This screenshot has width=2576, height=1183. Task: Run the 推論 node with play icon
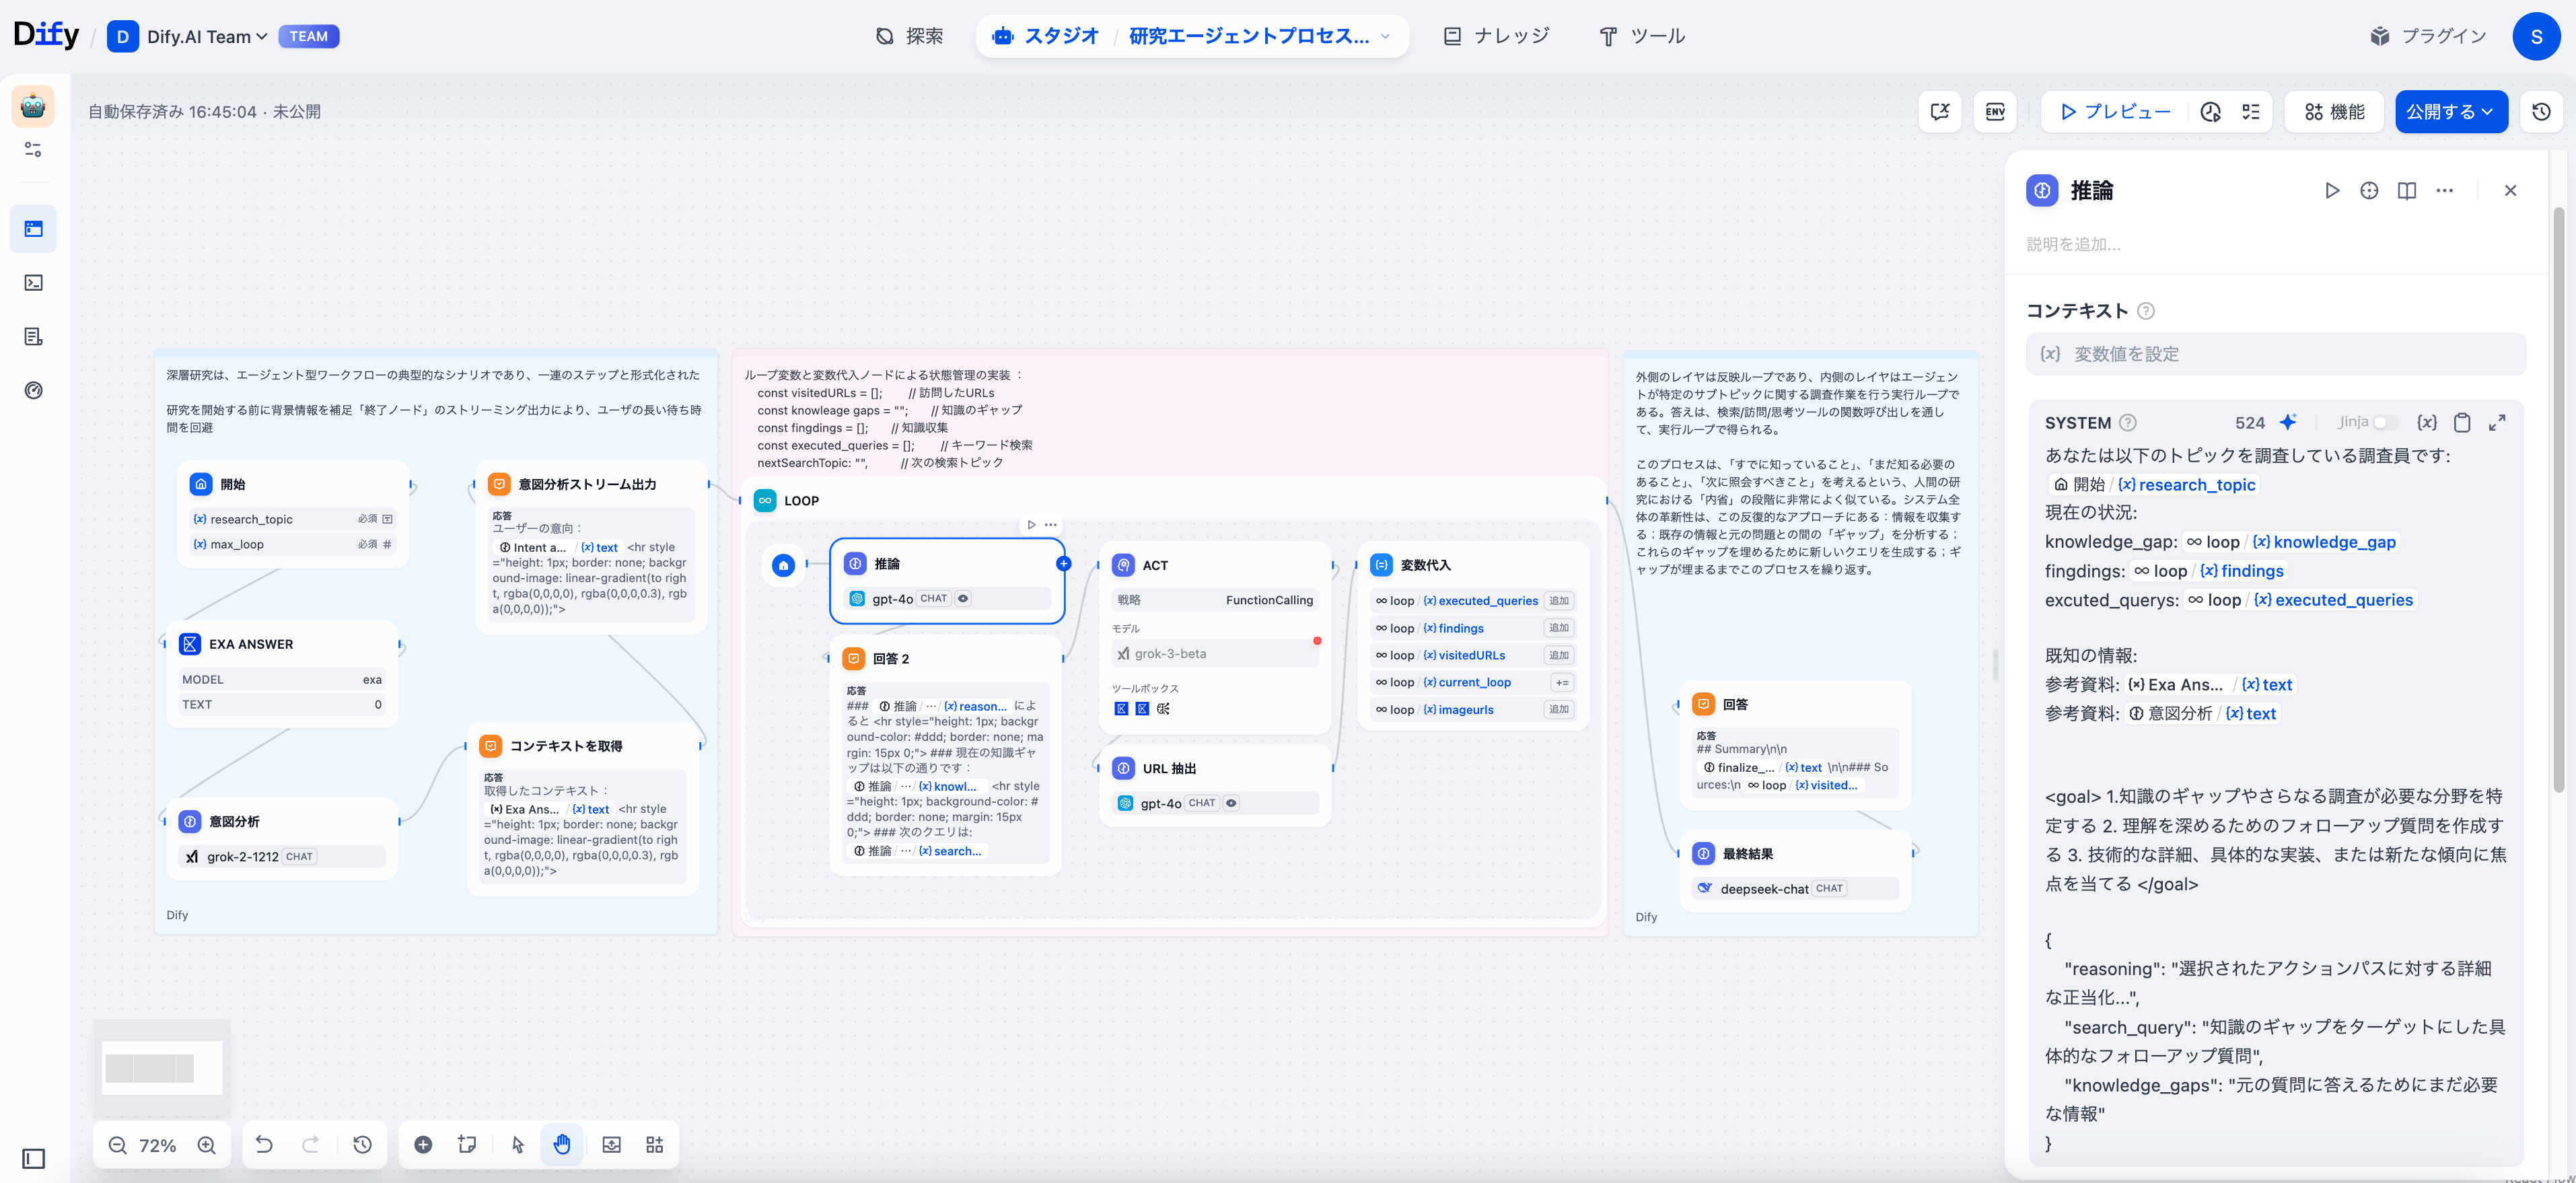[2331, 190]
